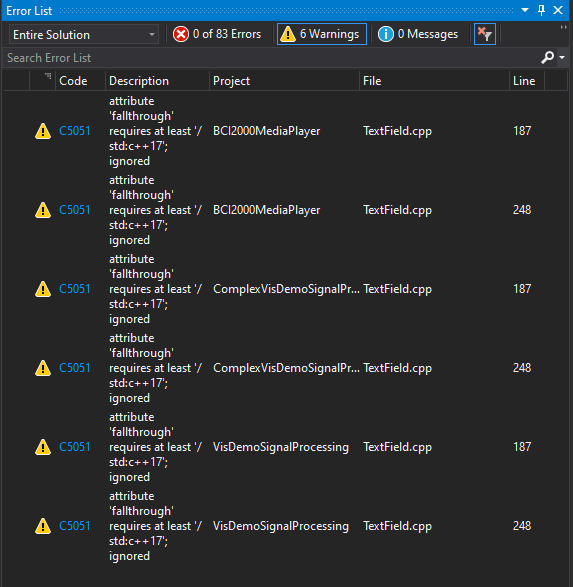The image size is (573, 587).
Task: Click warning icon of ComplexVisDemoSignalPr... line 248 row
Action: click(43, 368)
